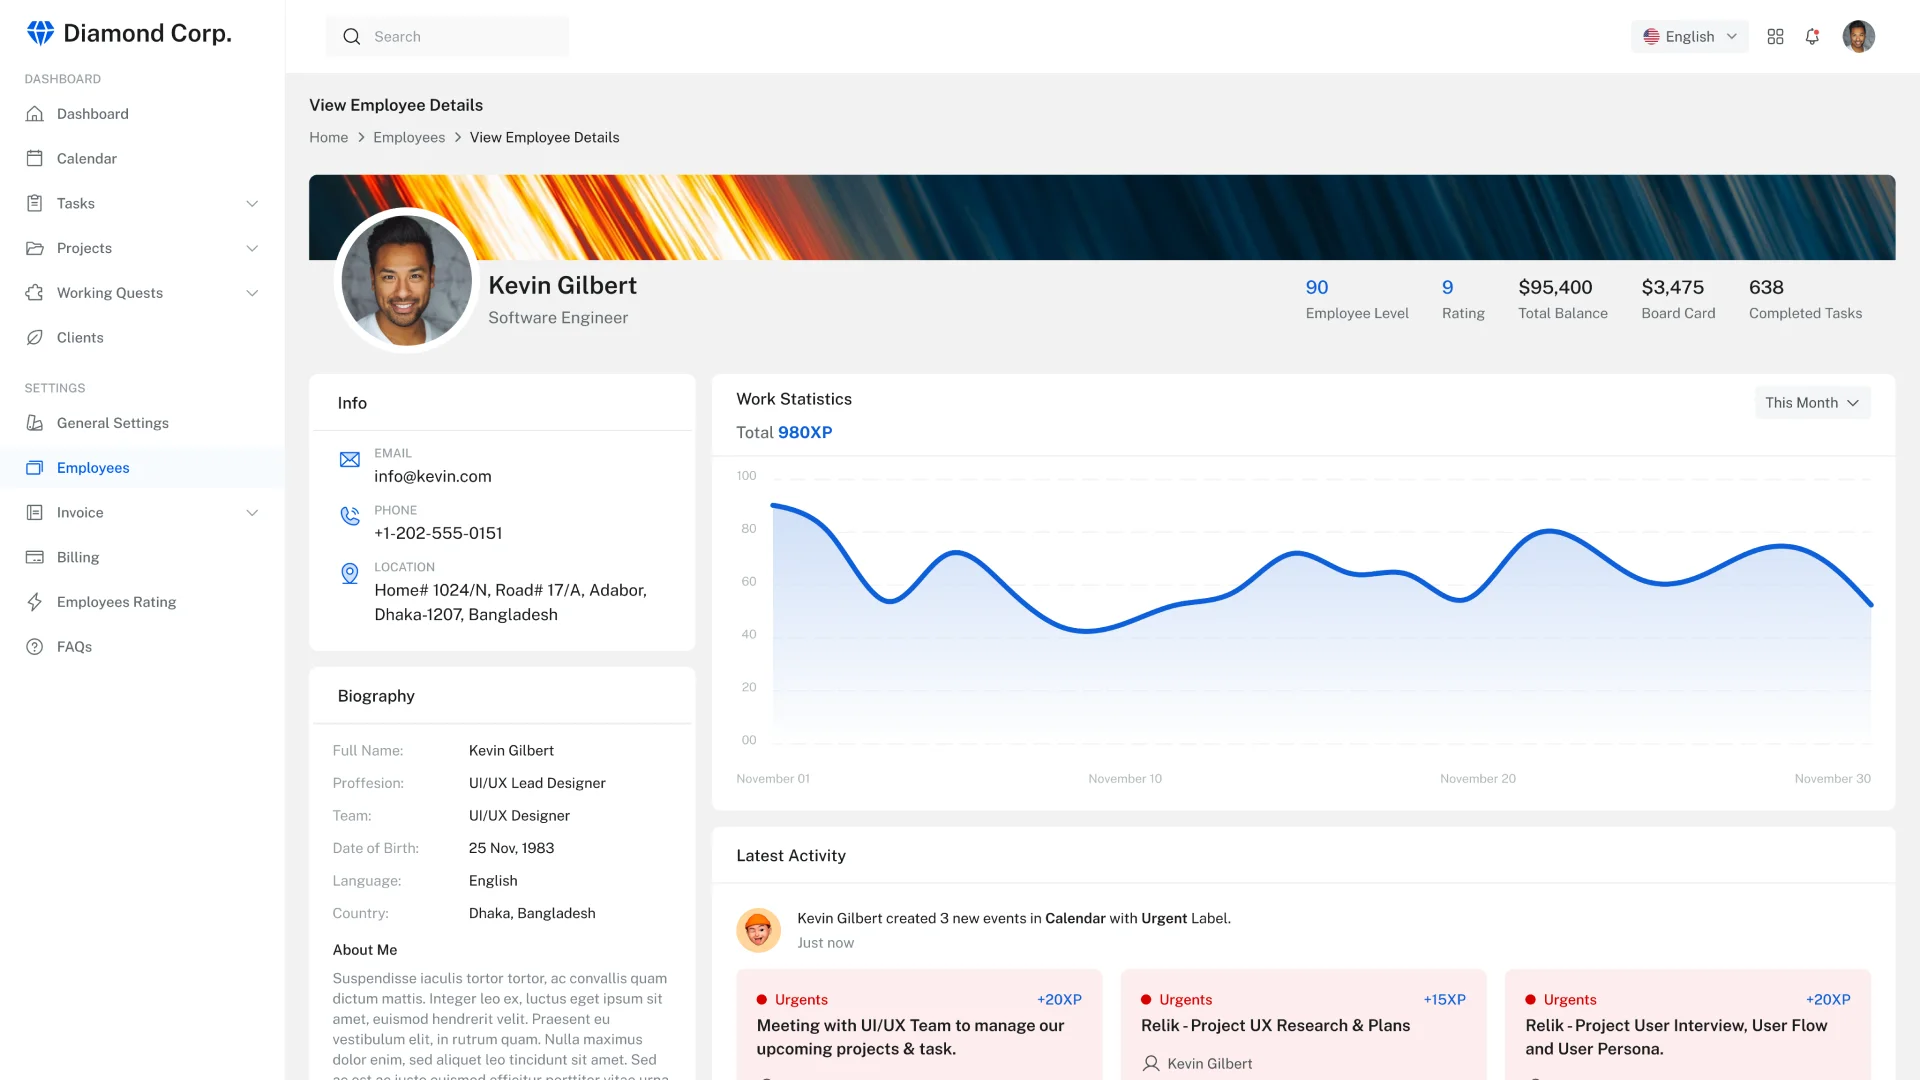Click the bold Calendar link in activity
The width and height of the screenshot is (1920, 1080).
pyautogui.click(x=1075, y=918)
